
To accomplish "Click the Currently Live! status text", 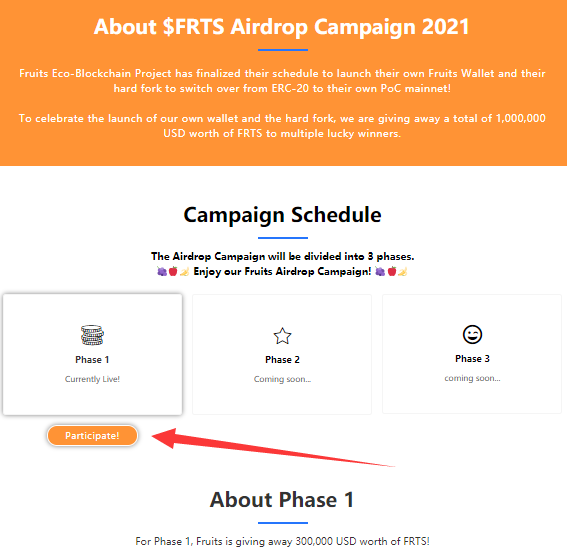I will tap(92, 379).
